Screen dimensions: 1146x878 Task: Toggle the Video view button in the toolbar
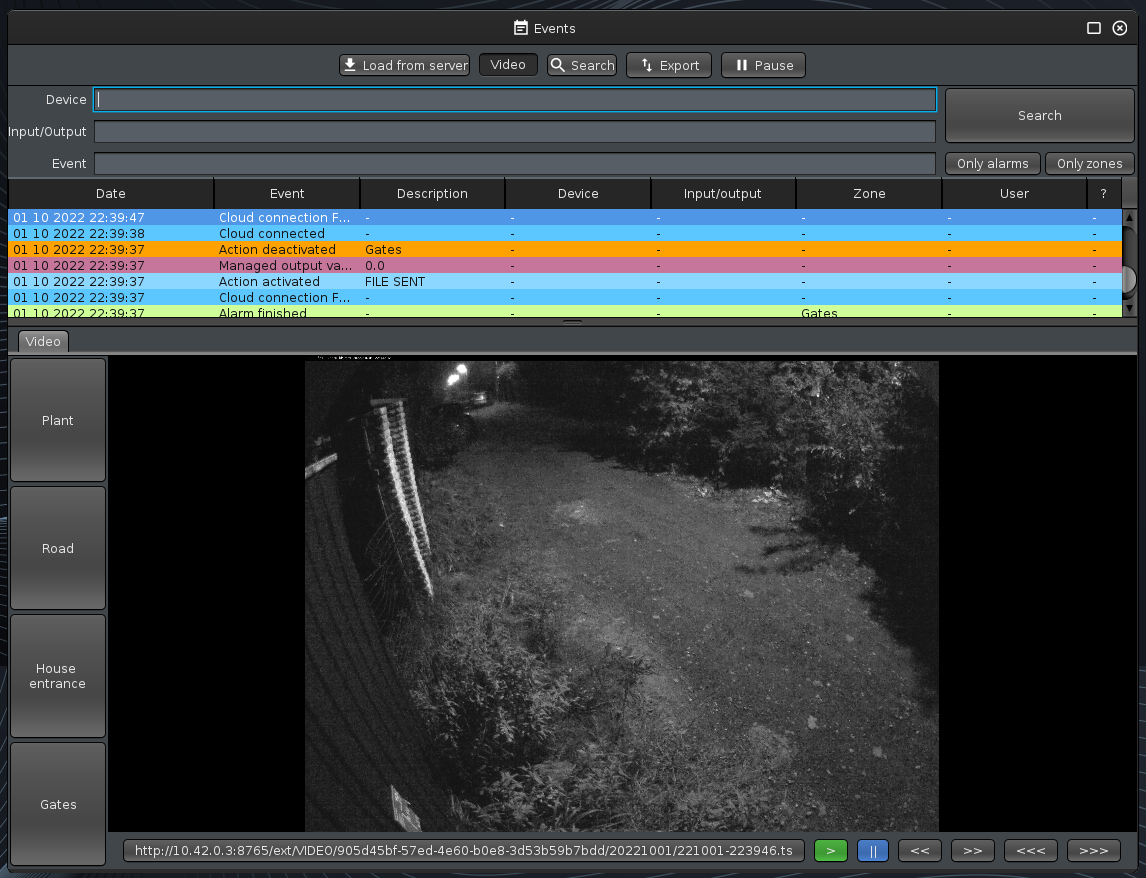click(x=508, y=64)
